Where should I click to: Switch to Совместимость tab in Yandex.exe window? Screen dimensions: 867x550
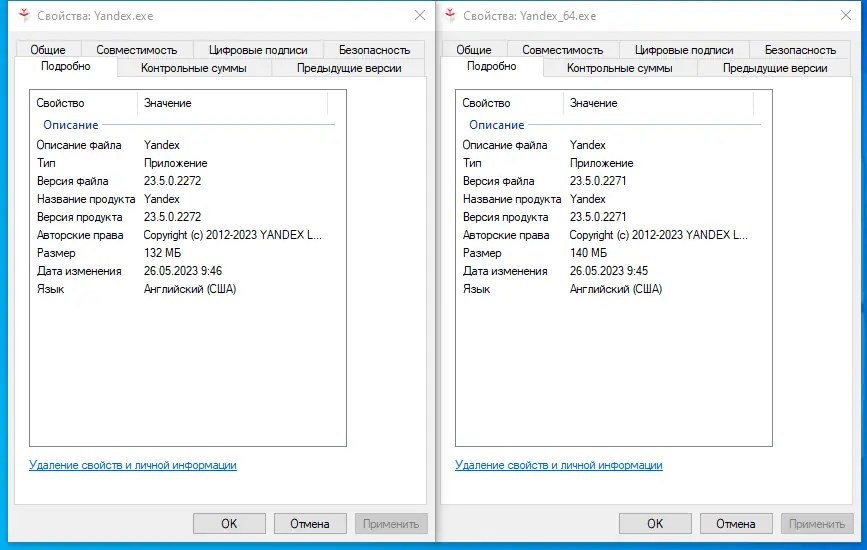(x=137, y=50)
